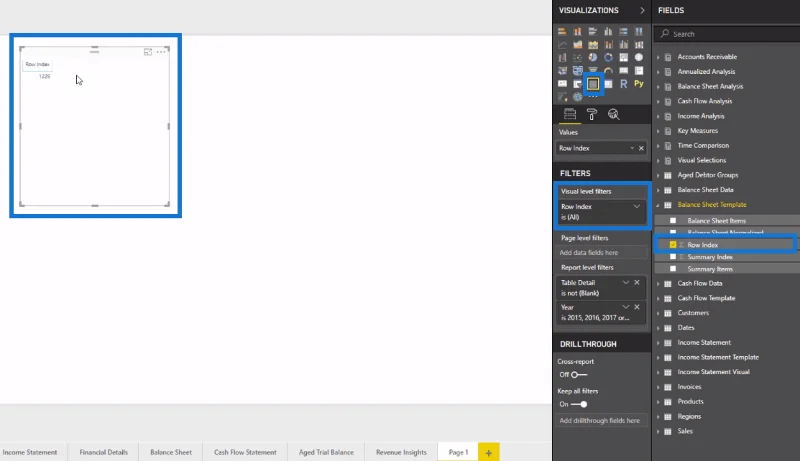
Task: Select the Key Measures table
Action: tap(697, 131)
